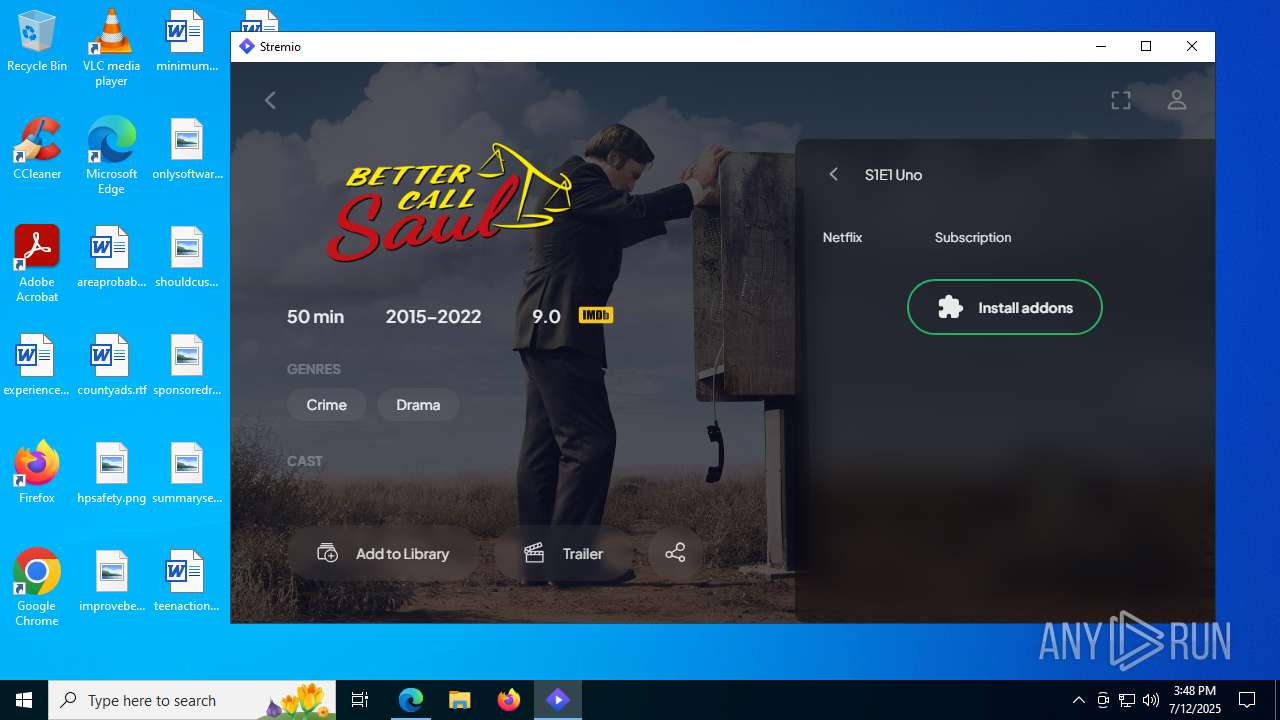
Task: Open the notification center
Action: (x=1247, y=700)
